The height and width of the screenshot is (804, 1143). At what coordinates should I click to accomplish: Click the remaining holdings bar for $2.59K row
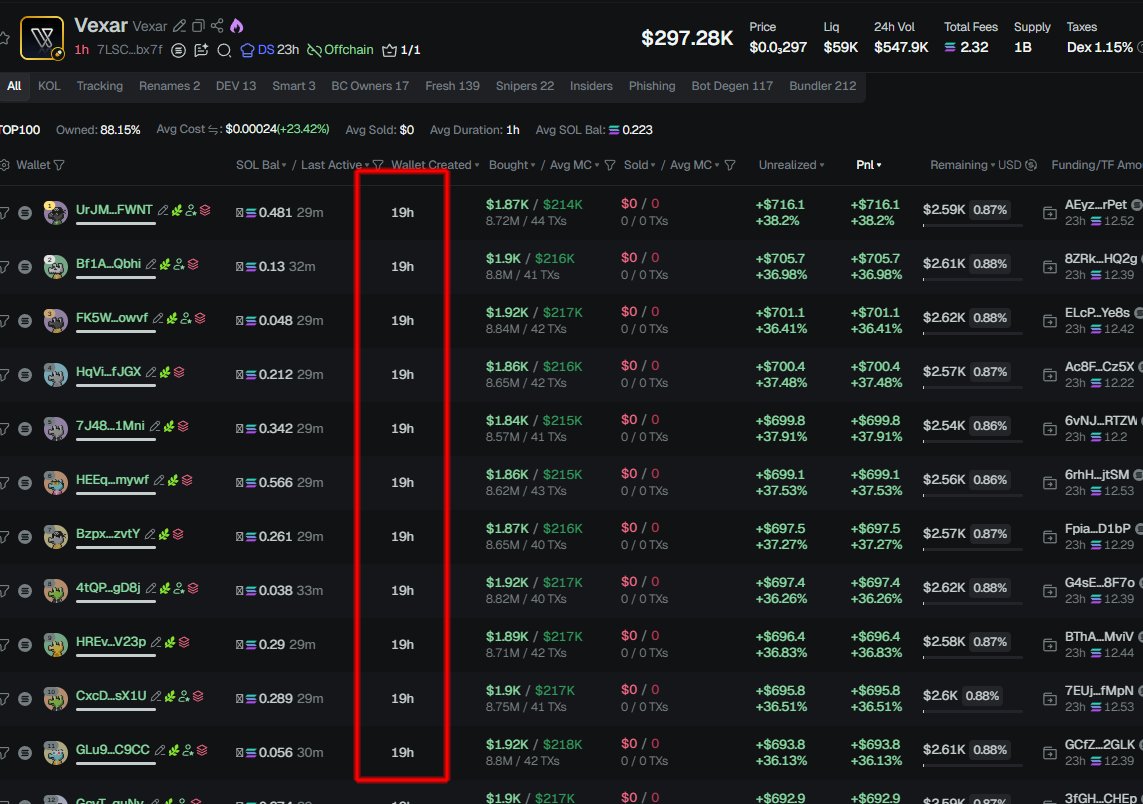coord(971,224)
